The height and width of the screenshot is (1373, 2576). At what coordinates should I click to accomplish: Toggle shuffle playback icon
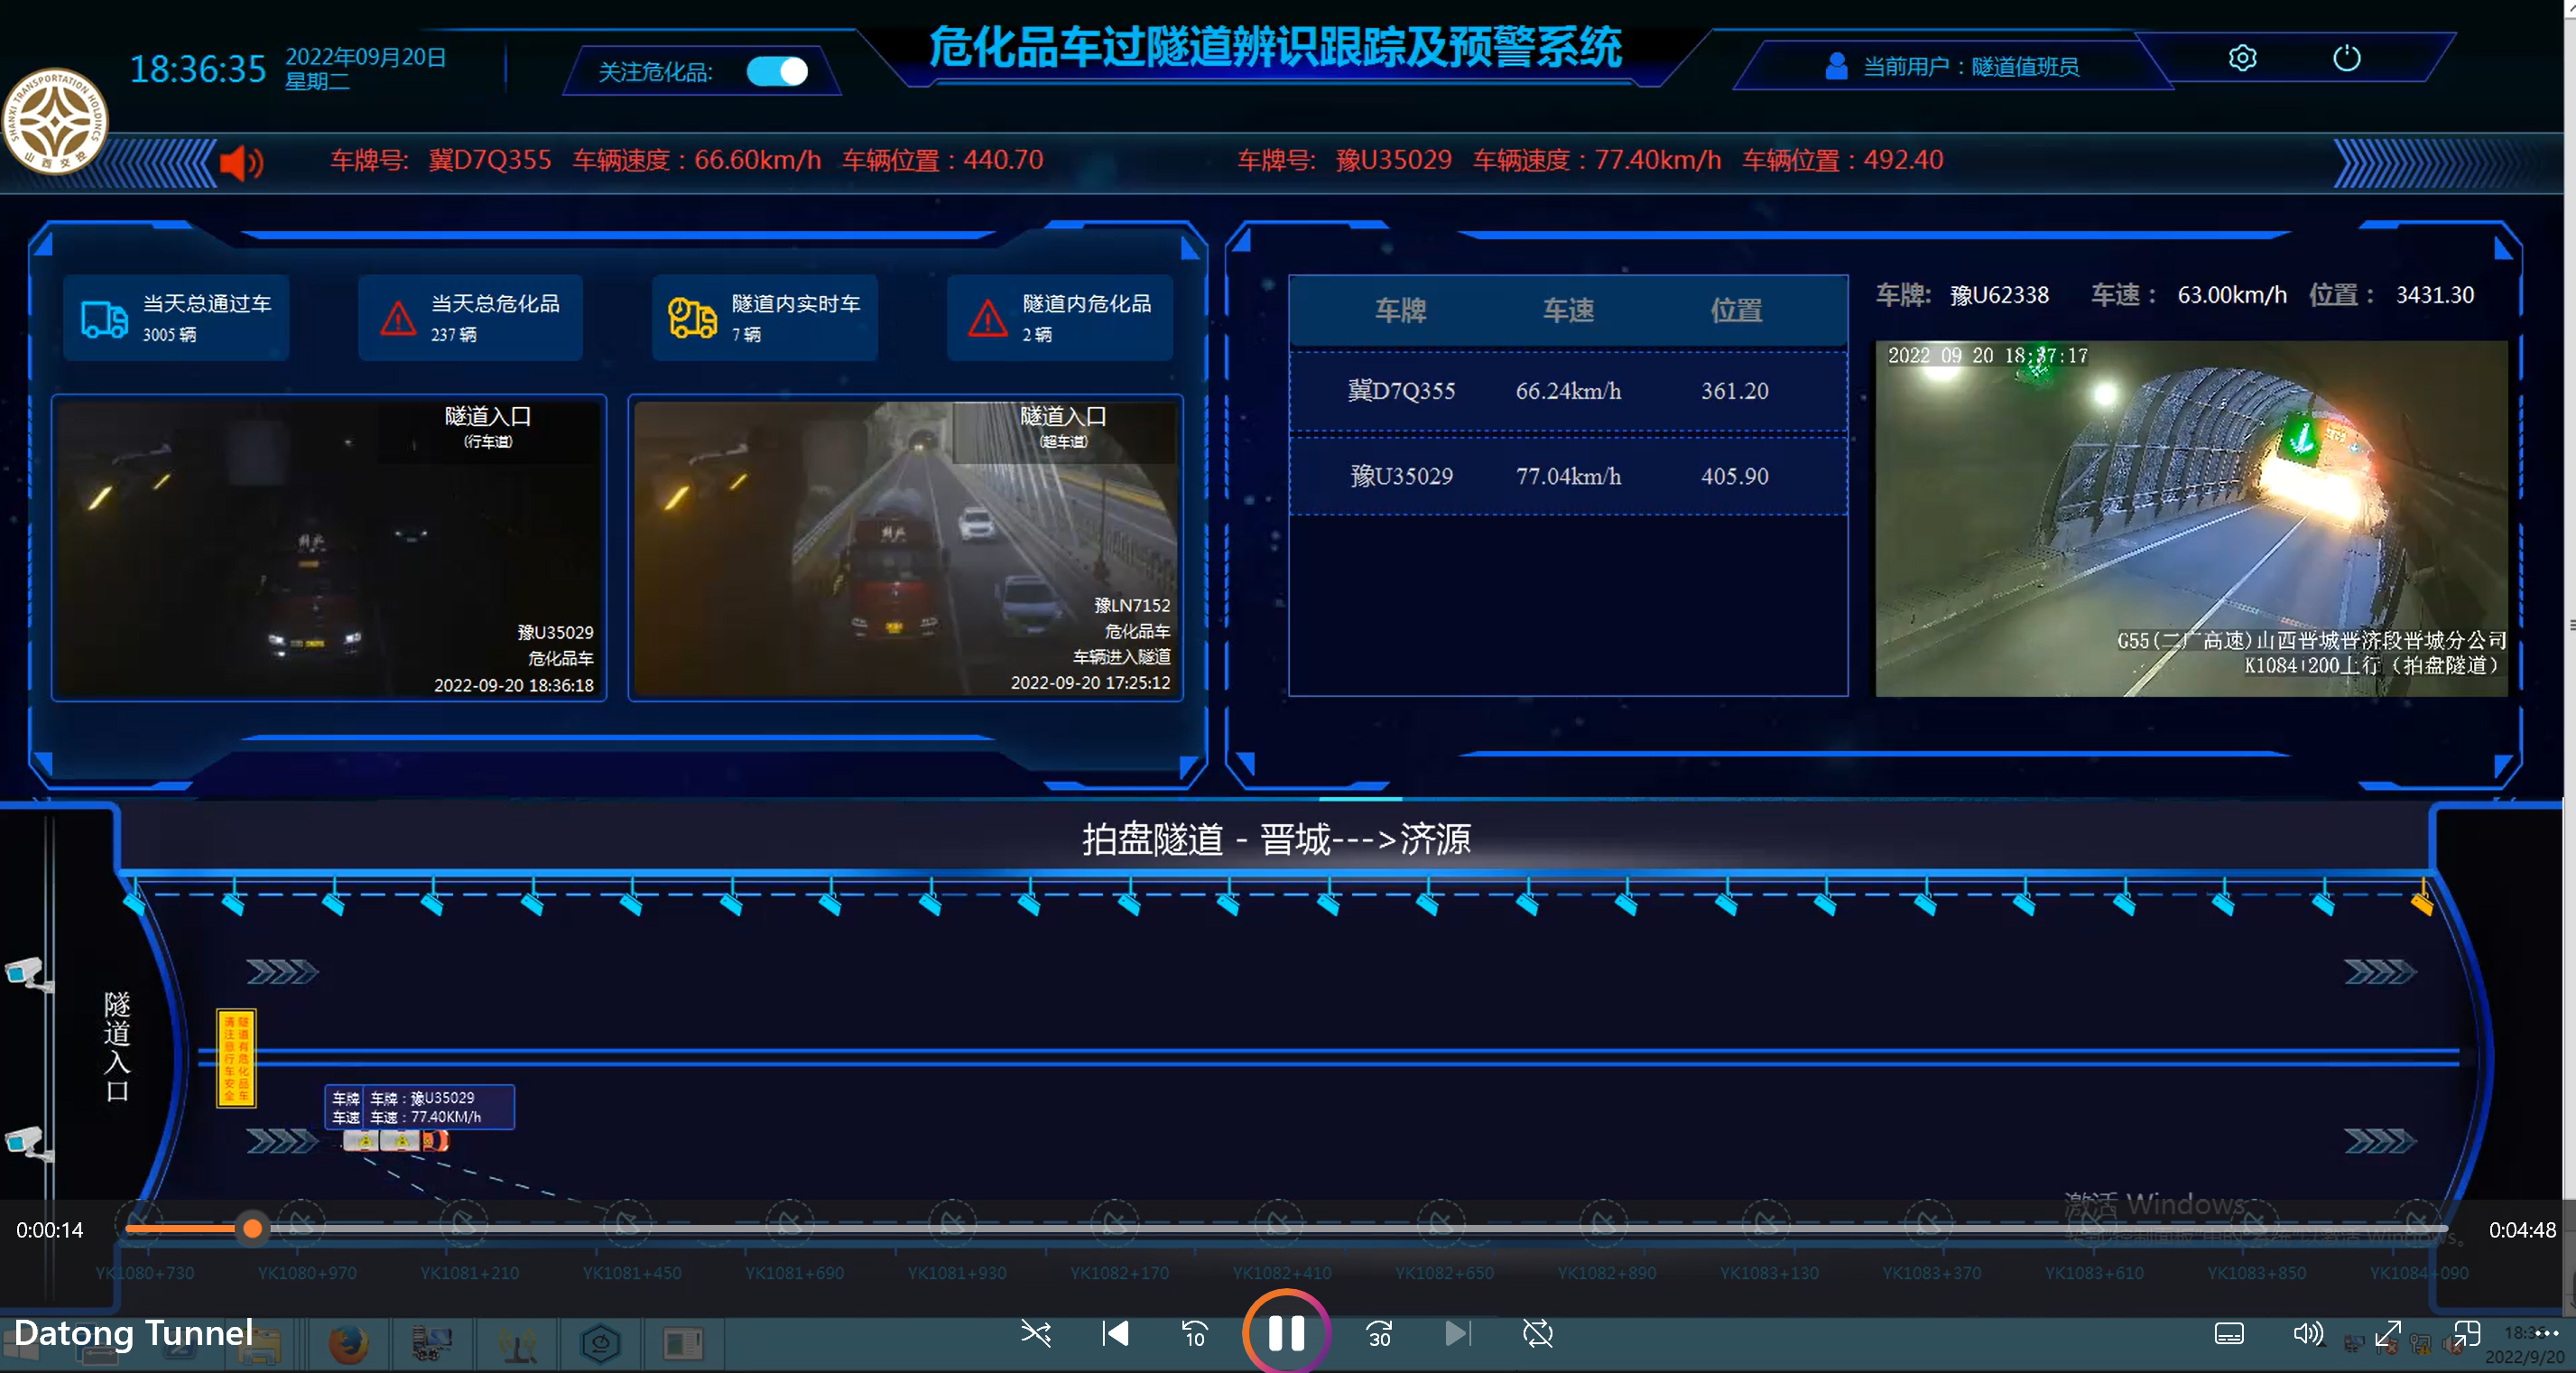pyautogui.click(x=1036, y=1333)
